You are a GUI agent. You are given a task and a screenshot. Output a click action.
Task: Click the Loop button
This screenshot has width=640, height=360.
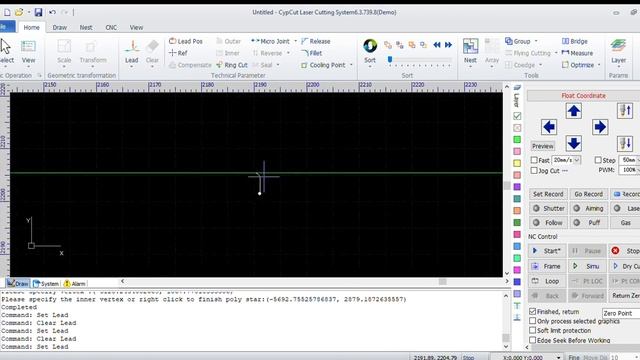(x=547, y=281)
